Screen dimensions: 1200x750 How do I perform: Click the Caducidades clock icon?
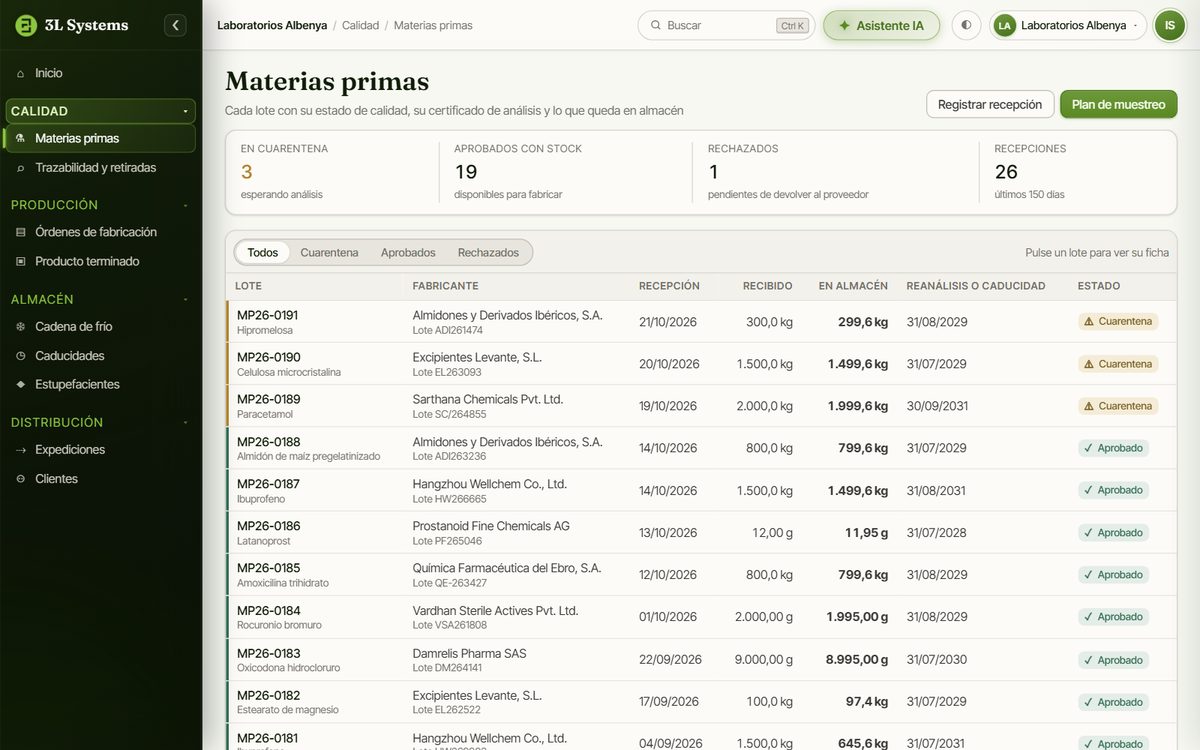coord(21,355)
